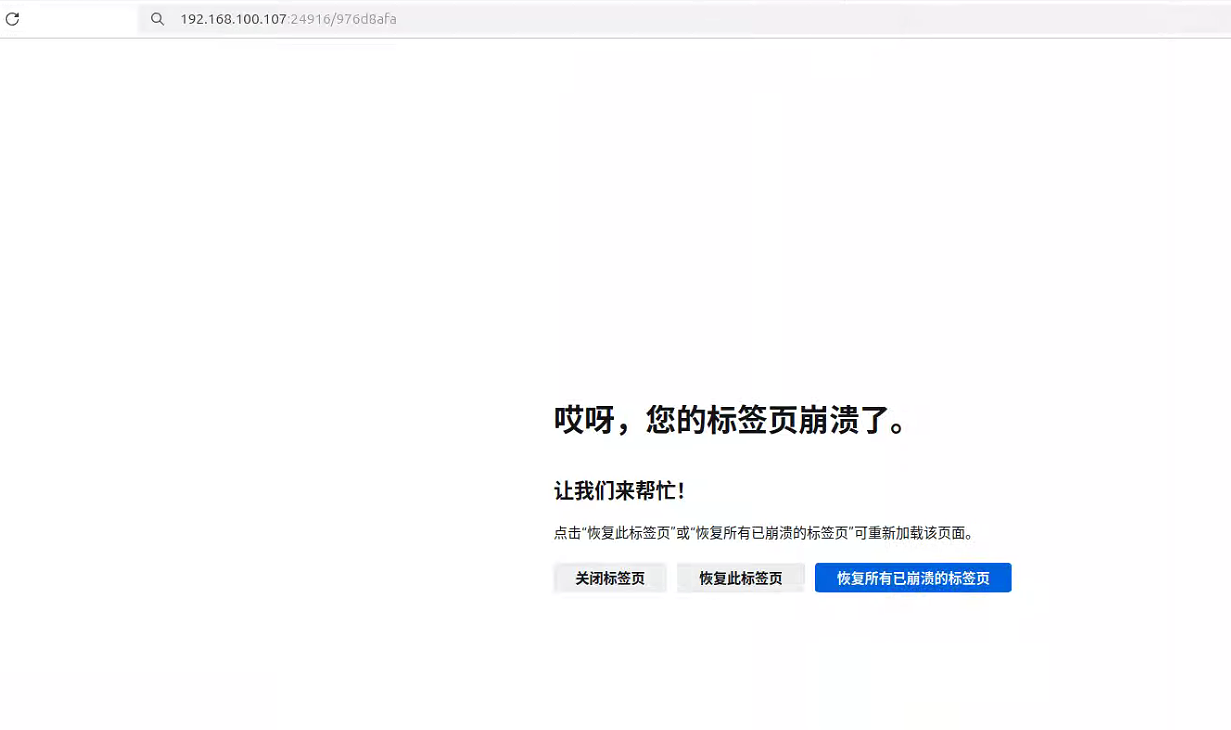Click the 恢复此标签页 button
Image resolution: width=1231 pixels, height=730 pixels.
click(741, 578)
